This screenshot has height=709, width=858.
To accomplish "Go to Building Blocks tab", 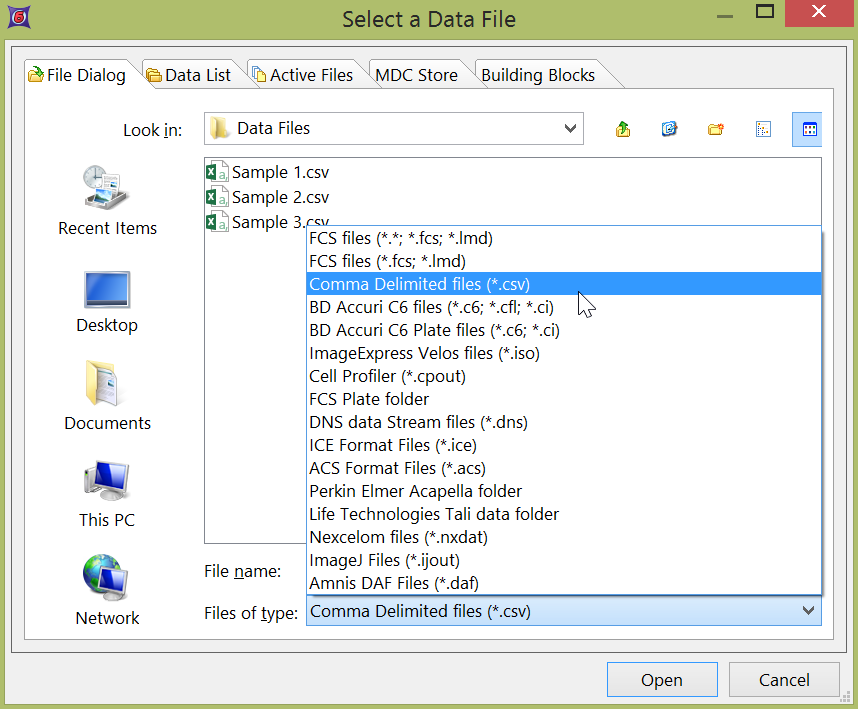I will (x=538, y=75).
